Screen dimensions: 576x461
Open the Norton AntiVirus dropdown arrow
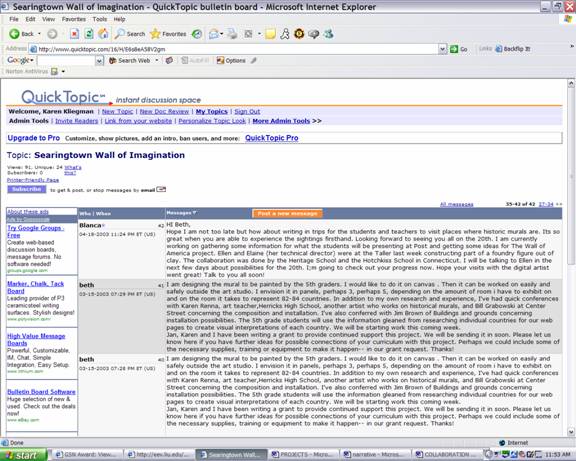63,71
